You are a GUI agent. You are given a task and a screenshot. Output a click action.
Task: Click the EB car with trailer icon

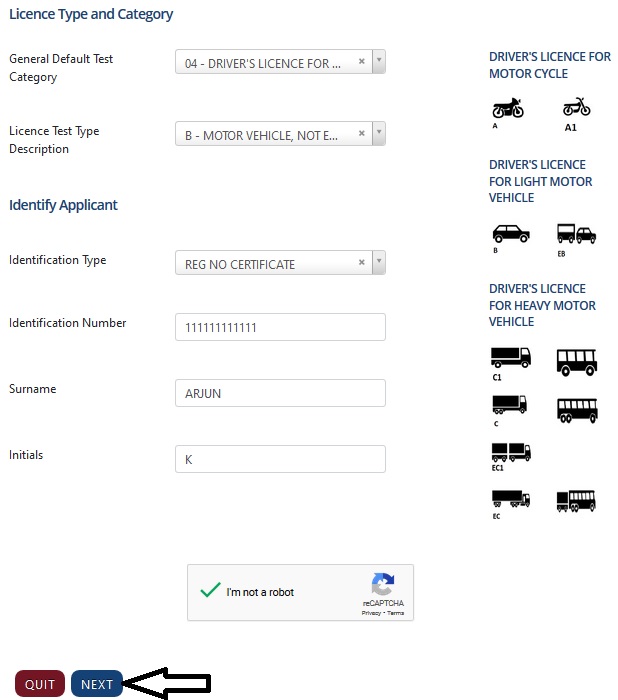coord(576,233)
